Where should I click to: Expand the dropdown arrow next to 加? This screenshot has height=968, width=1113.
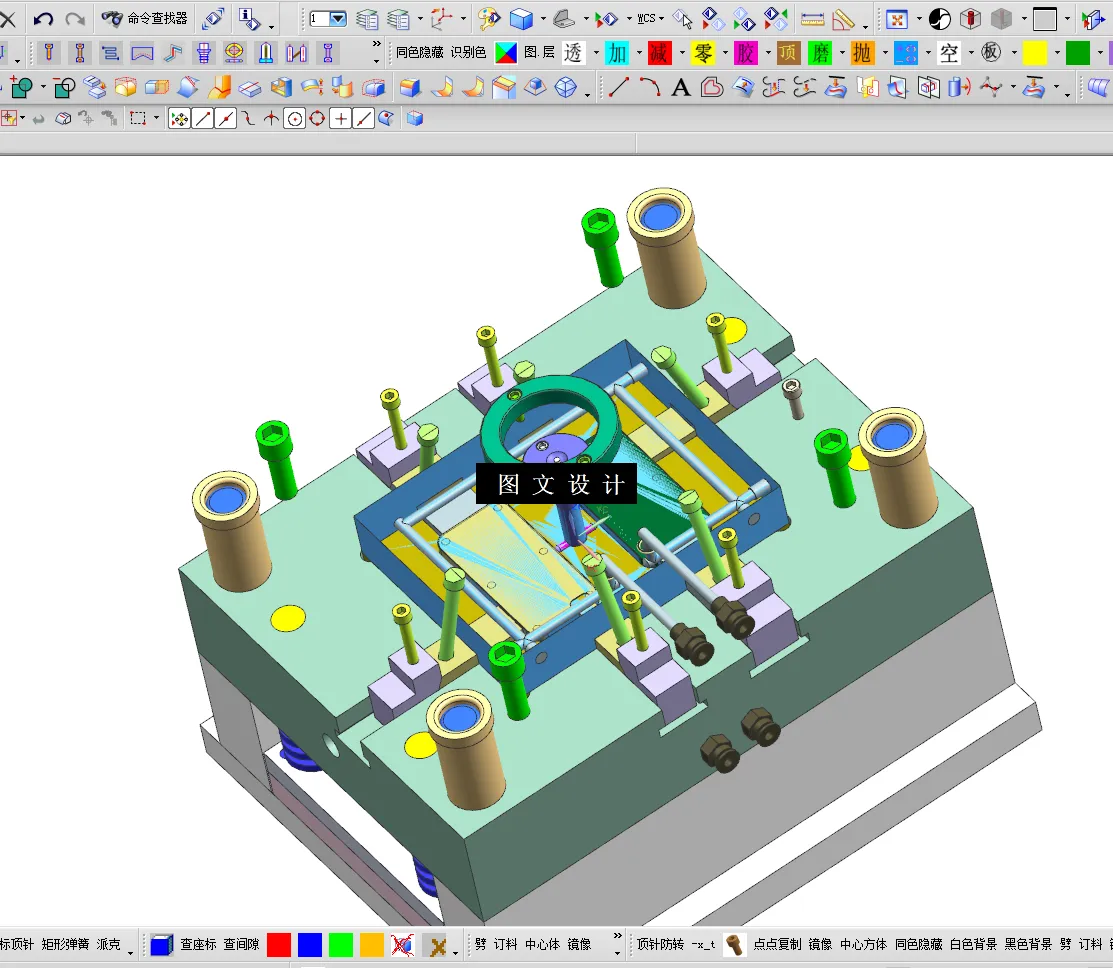coord(639,53)
